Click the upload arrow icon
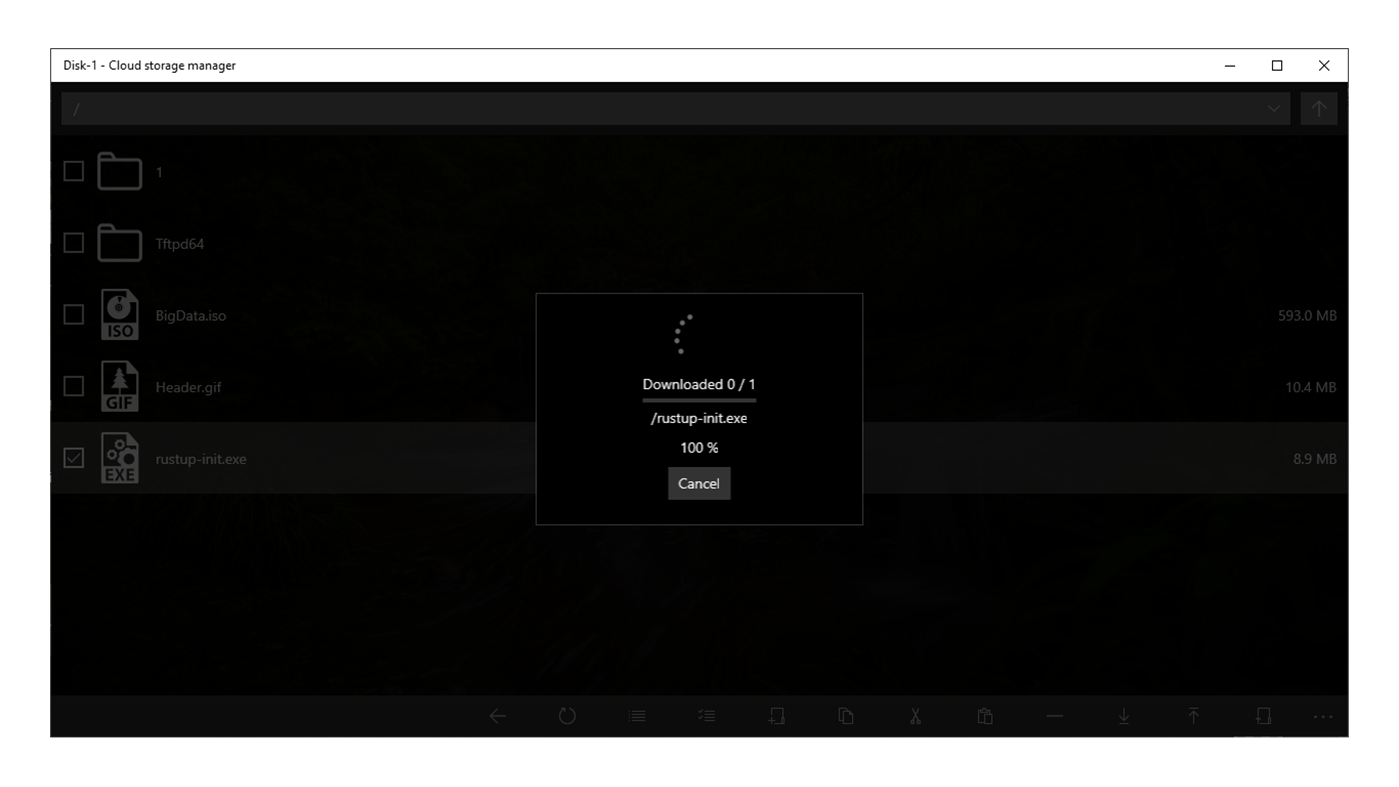The width and height of the screenshot is (1399, 787). pos(1193,716)
